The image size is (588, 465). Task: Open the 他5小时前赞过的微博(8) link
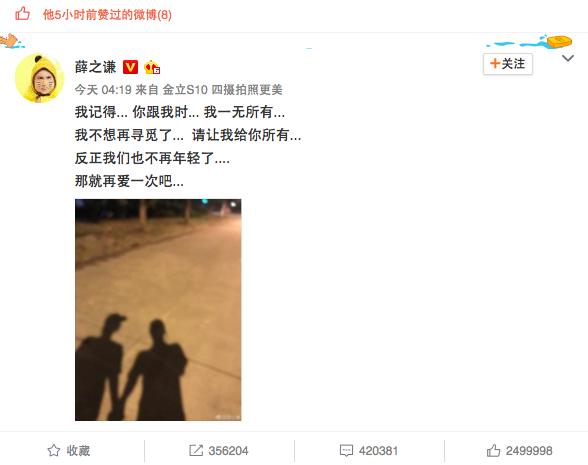click(x=107, y=15)
